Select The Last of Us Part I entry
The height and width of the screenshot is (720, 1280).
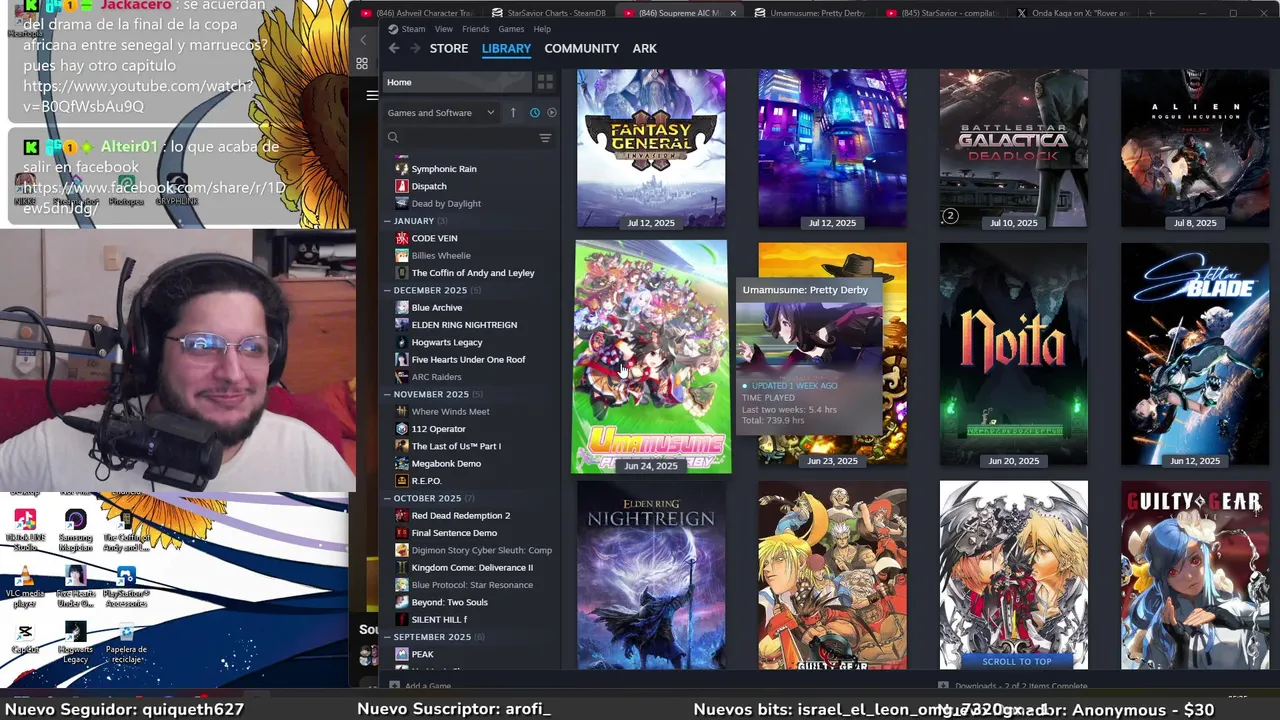(455, 446)
